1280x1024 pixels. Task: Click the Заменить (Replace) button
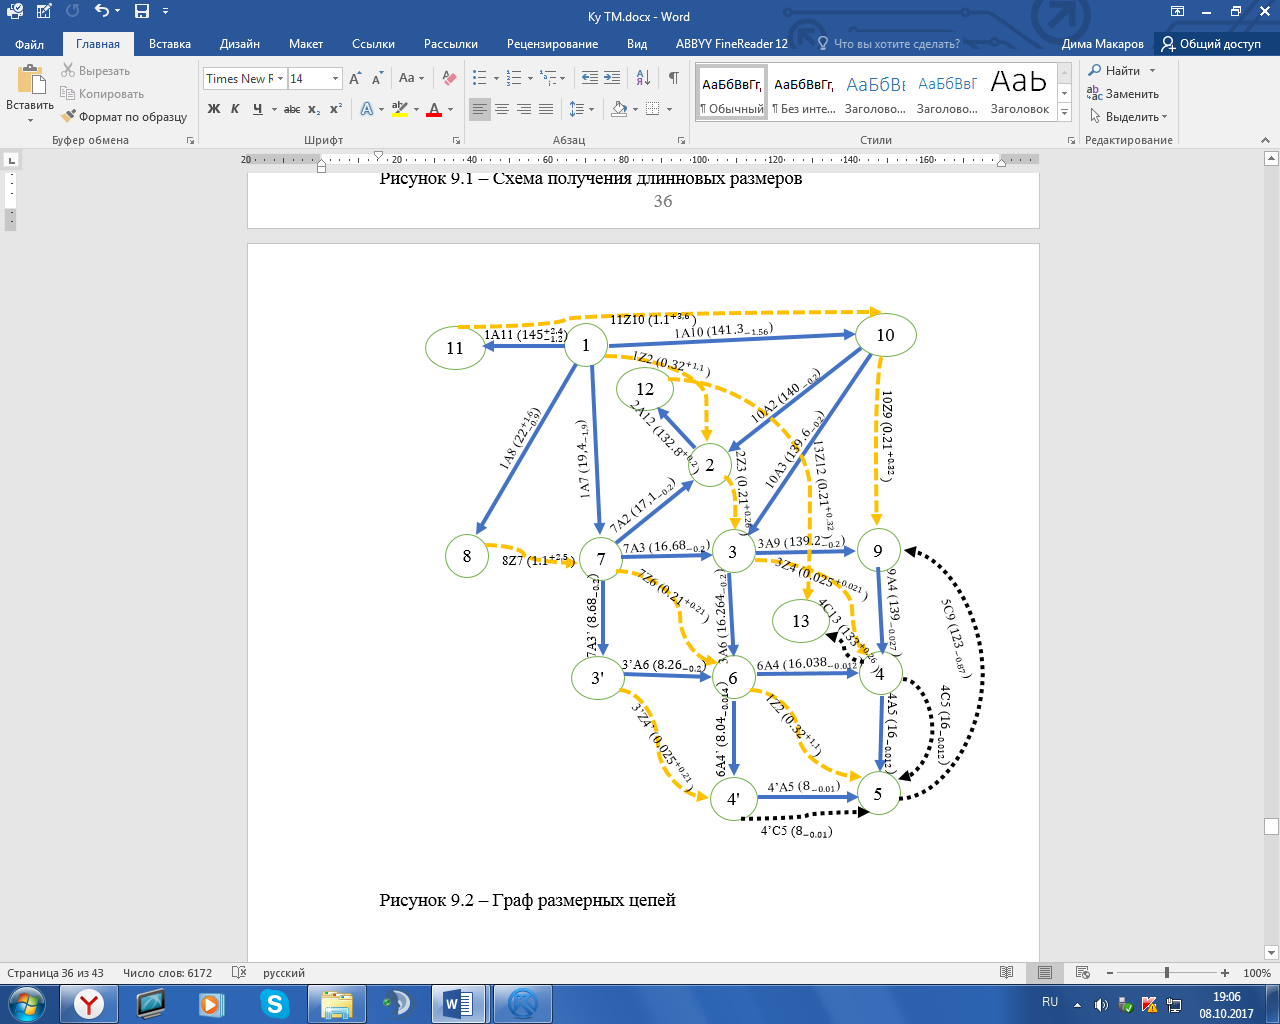pyautogui.click(x=1123, y=94)
